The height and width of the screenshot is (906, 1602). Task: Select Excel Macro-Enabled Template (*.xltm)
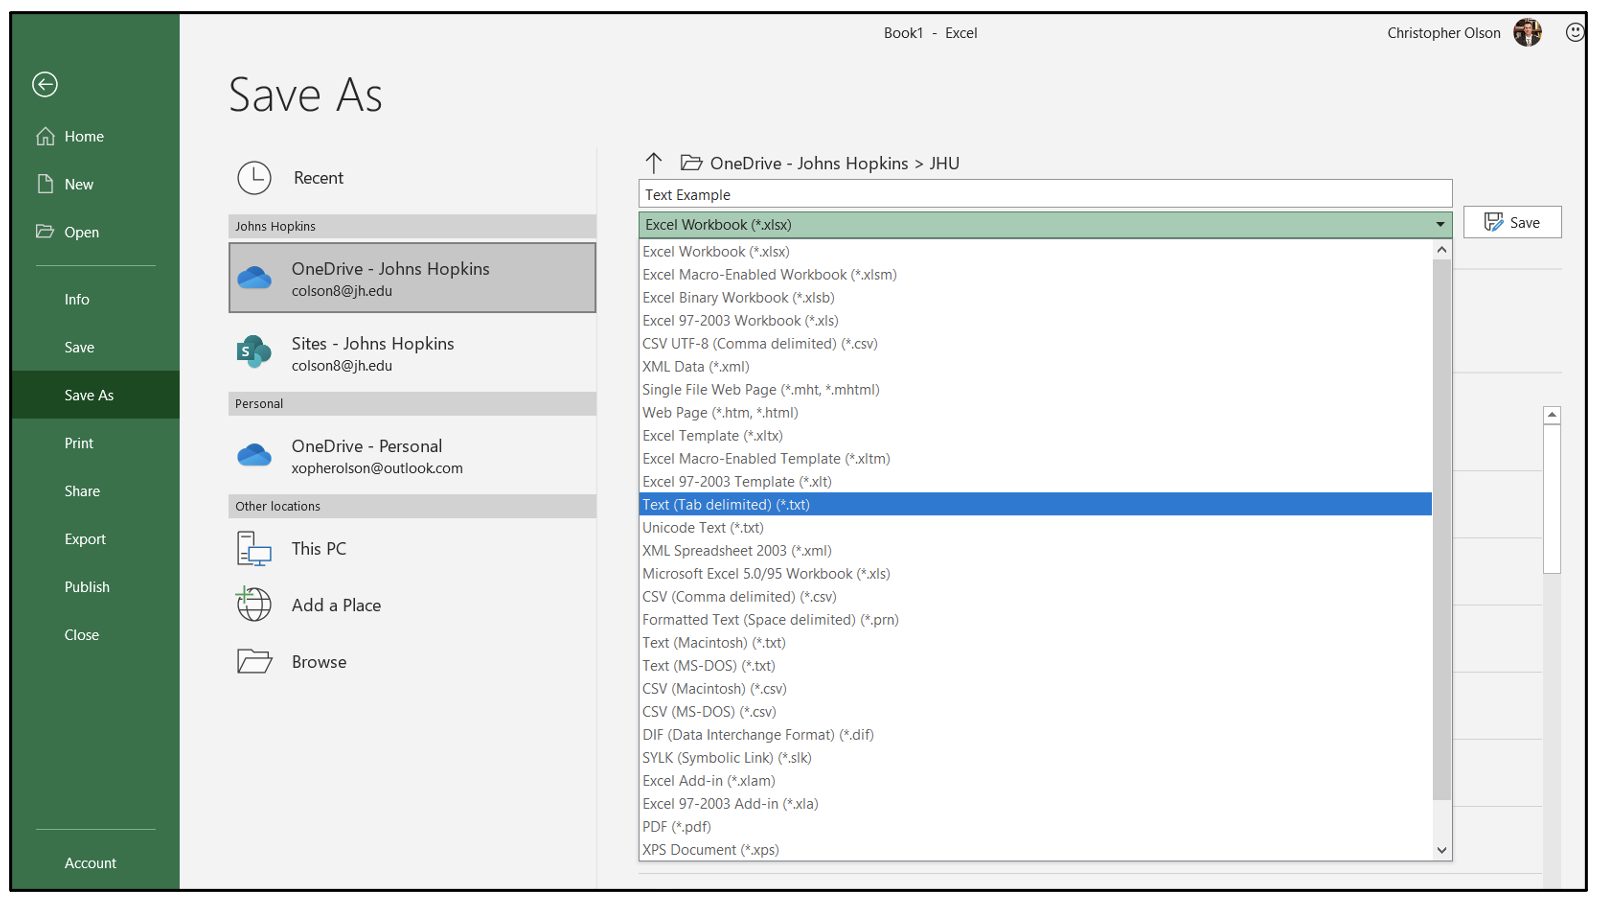click(x=1035, y=458)
